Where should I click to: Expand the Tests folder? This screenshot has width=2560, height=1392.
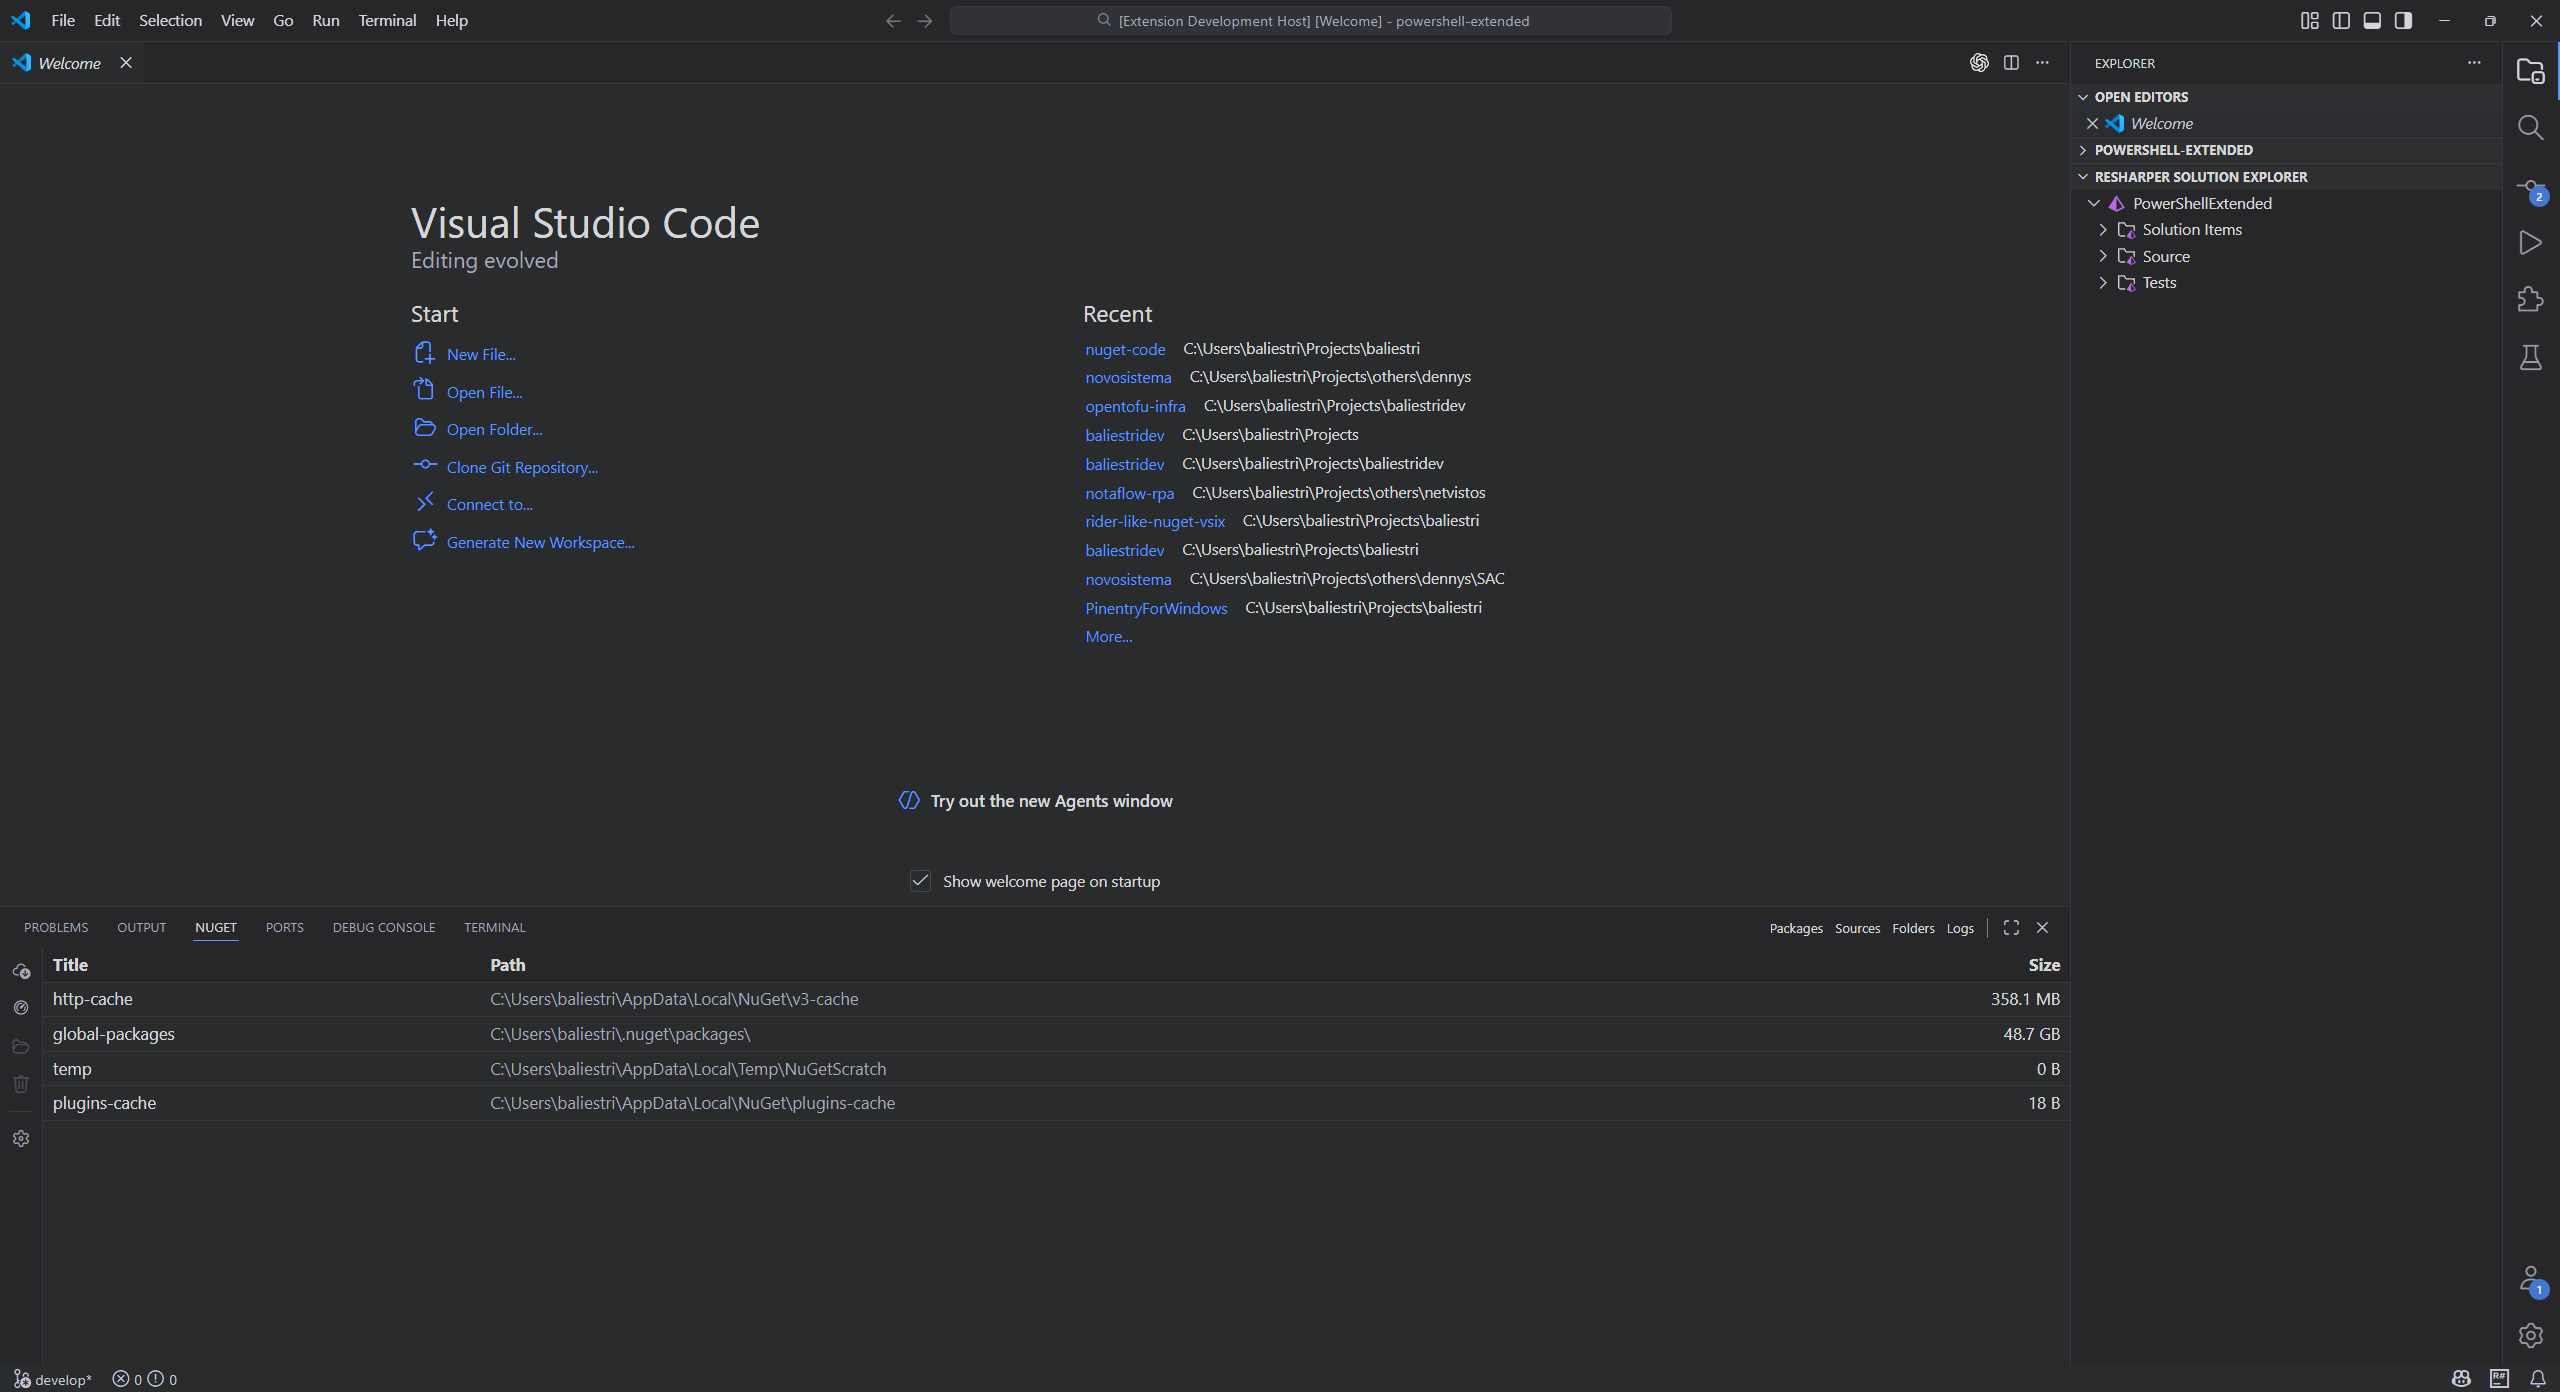[2103, 283]
